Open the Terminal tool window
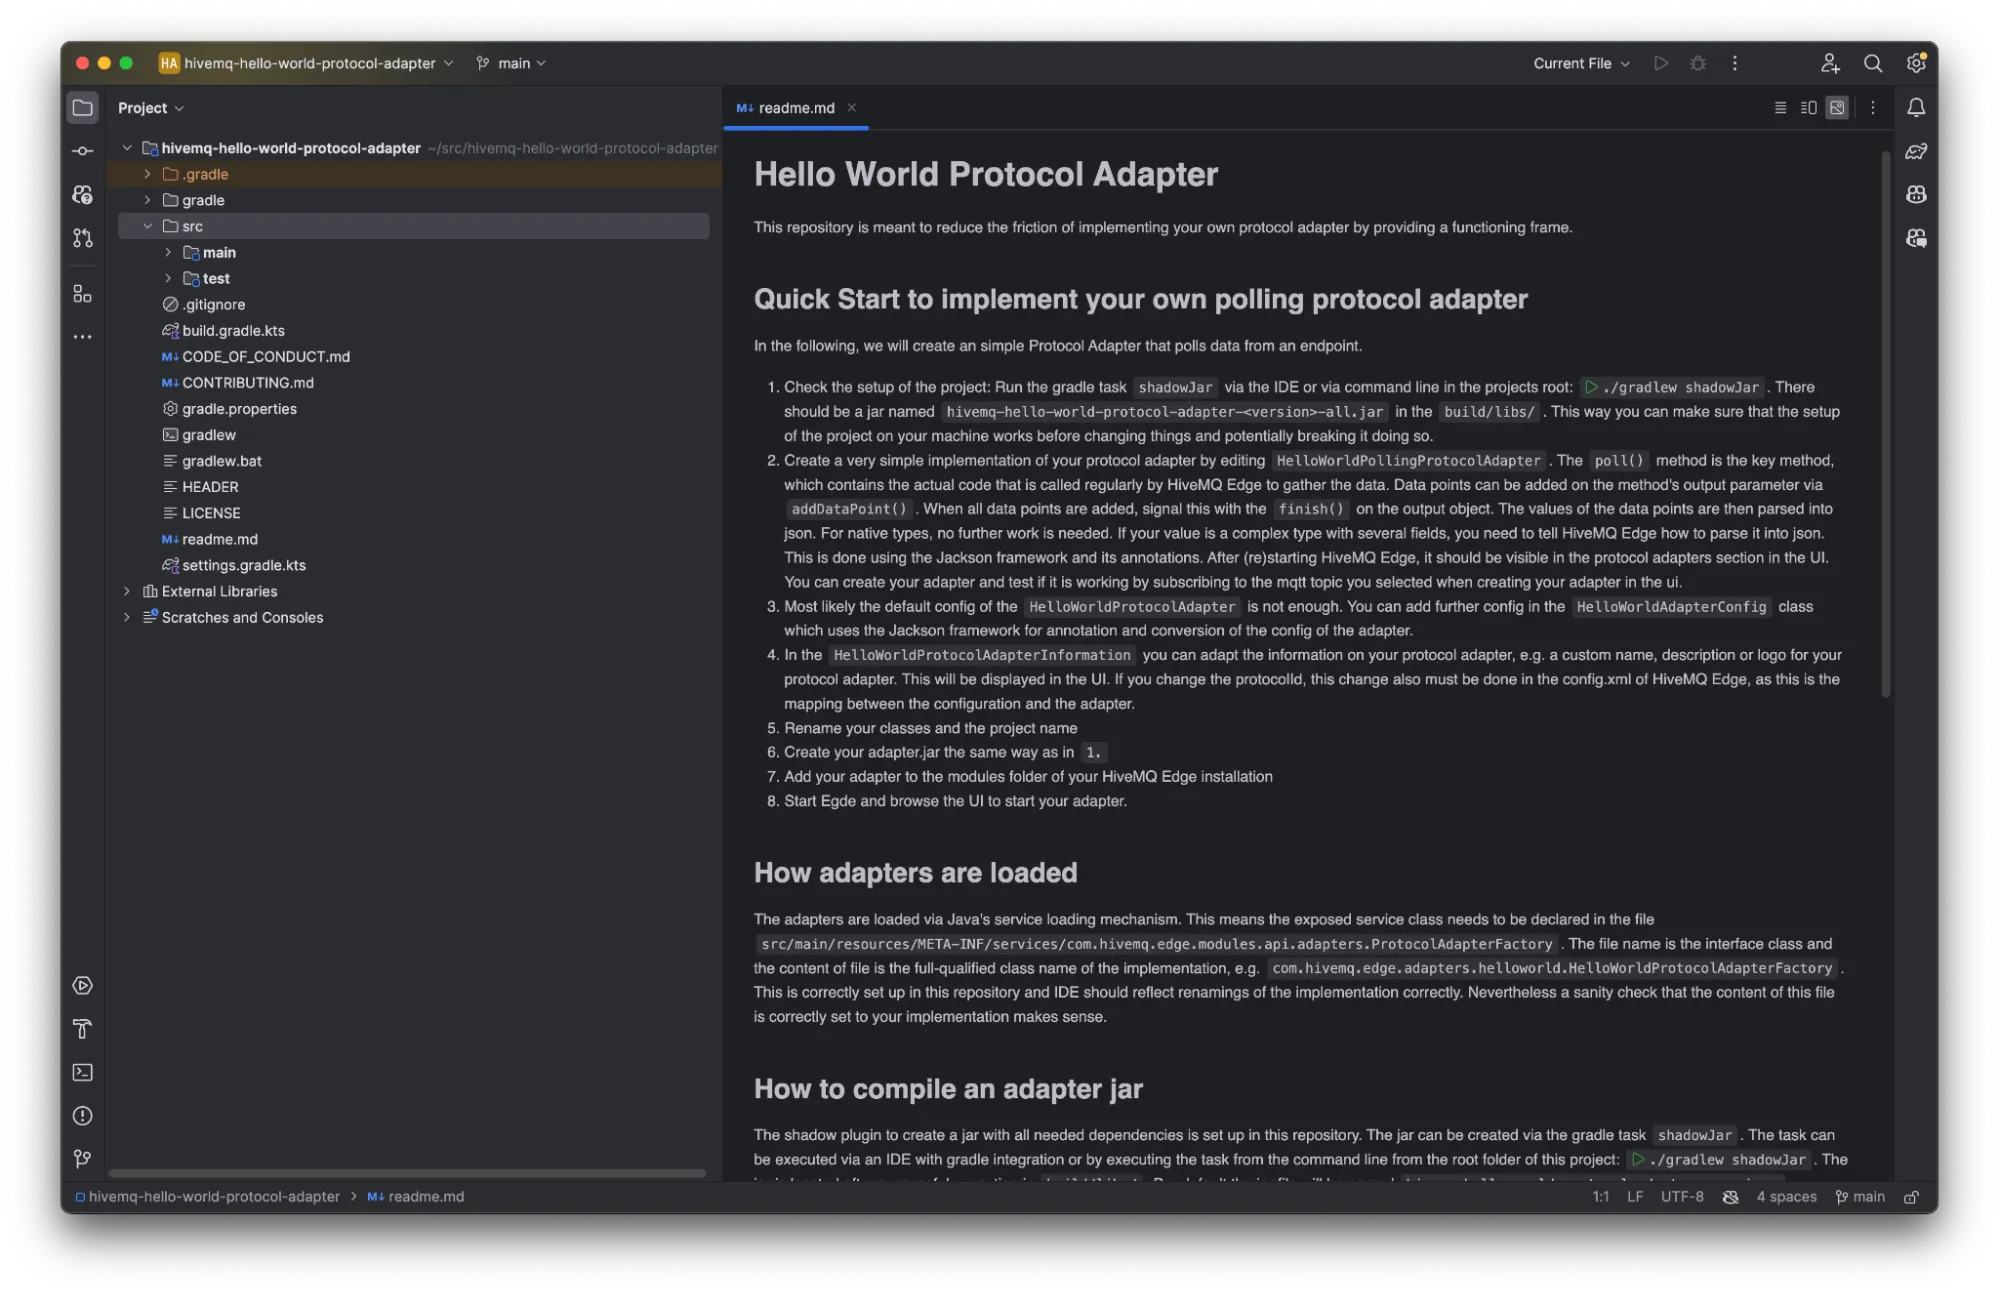Viewport: 1999px width, 1295px height. point(83,1073)
